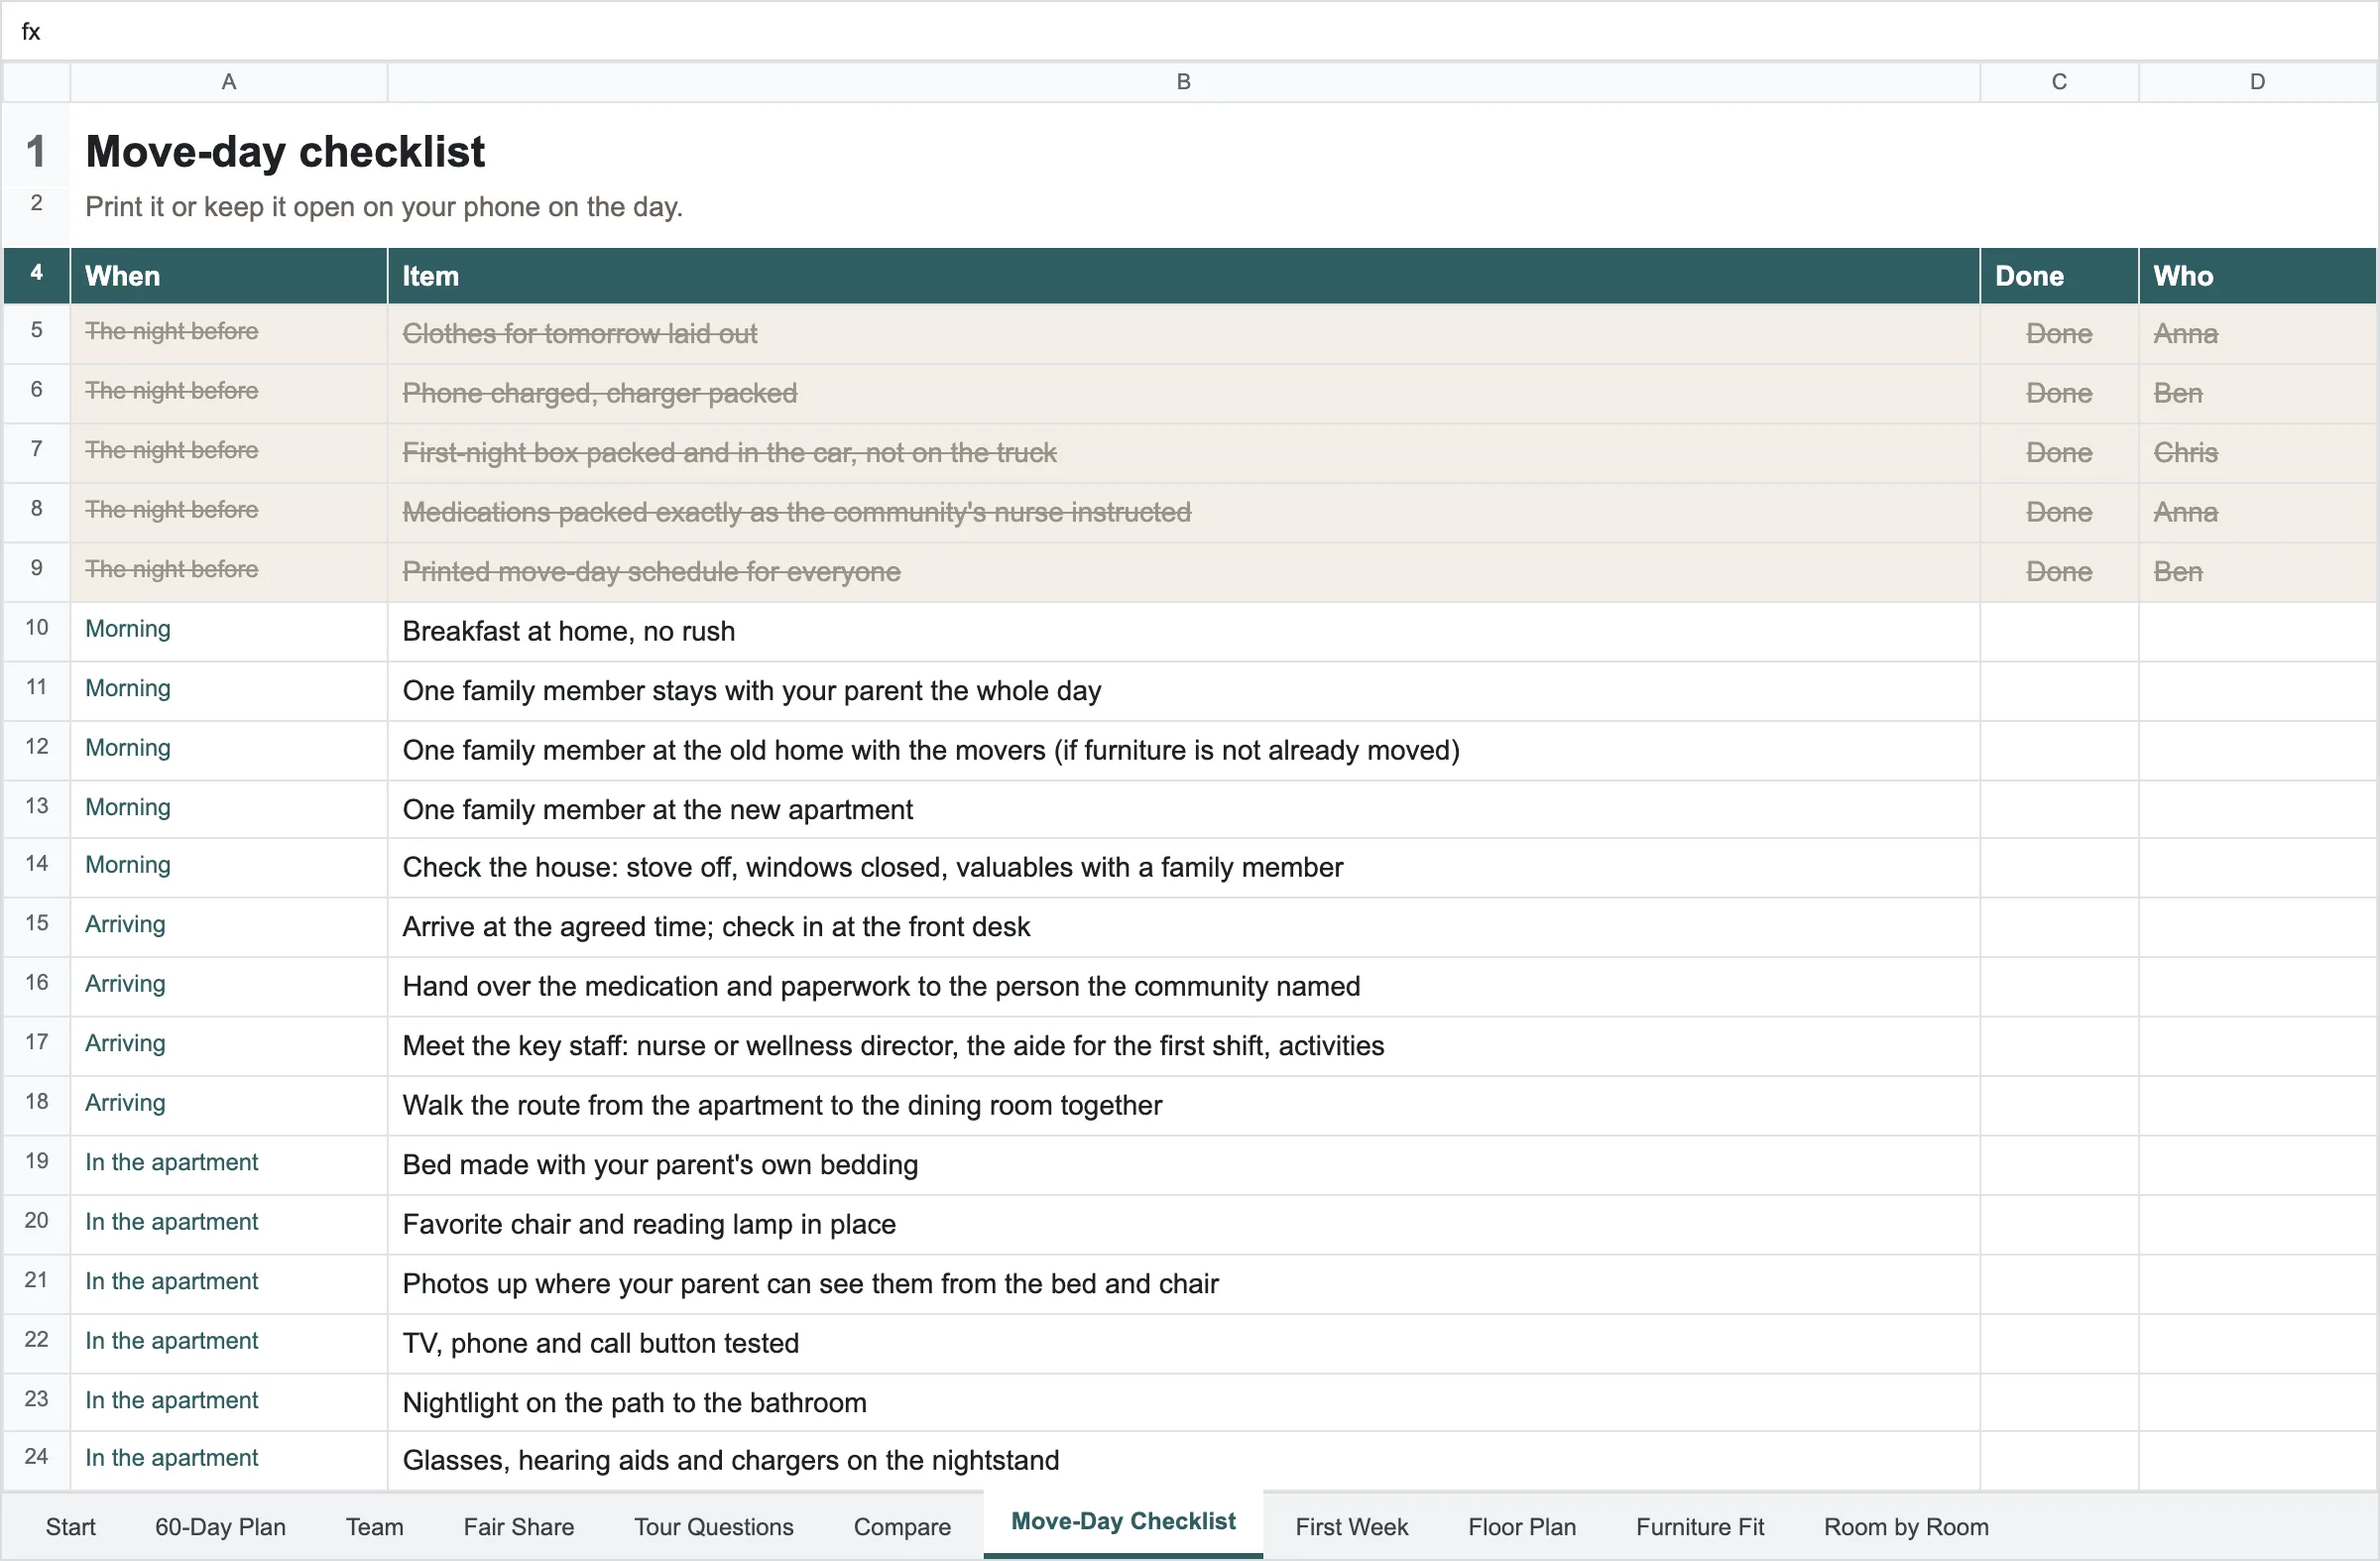This screenshot has width=2380, height=1561.
Task: Click the 'Print it or keep it open' subtitle
Action: (384, 207)
